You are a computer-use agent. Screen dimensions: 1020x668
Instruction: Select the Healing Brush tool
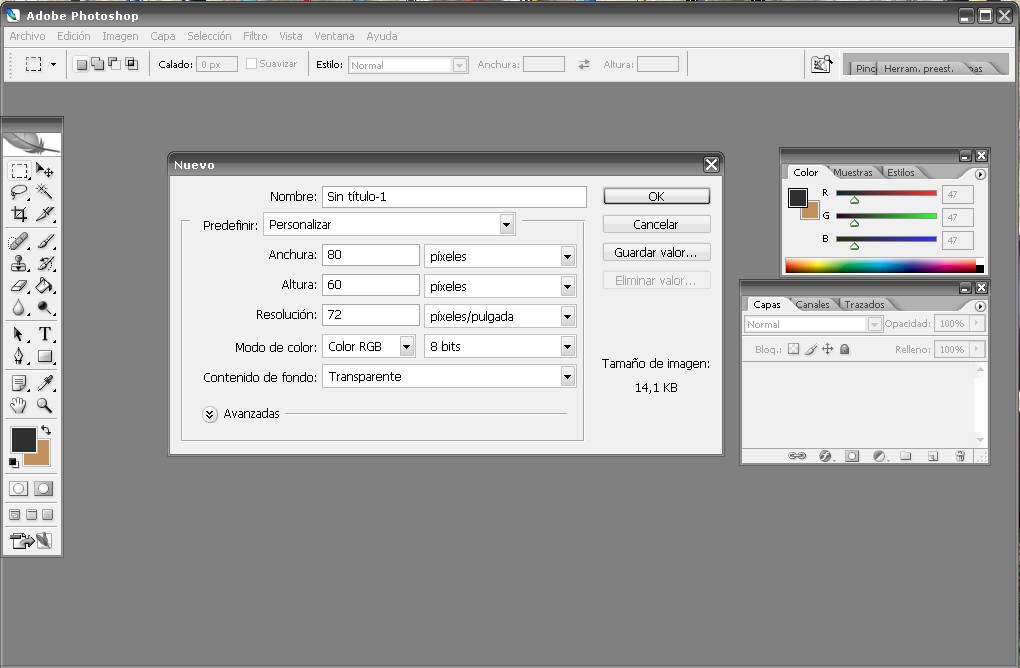pos(20,242)
